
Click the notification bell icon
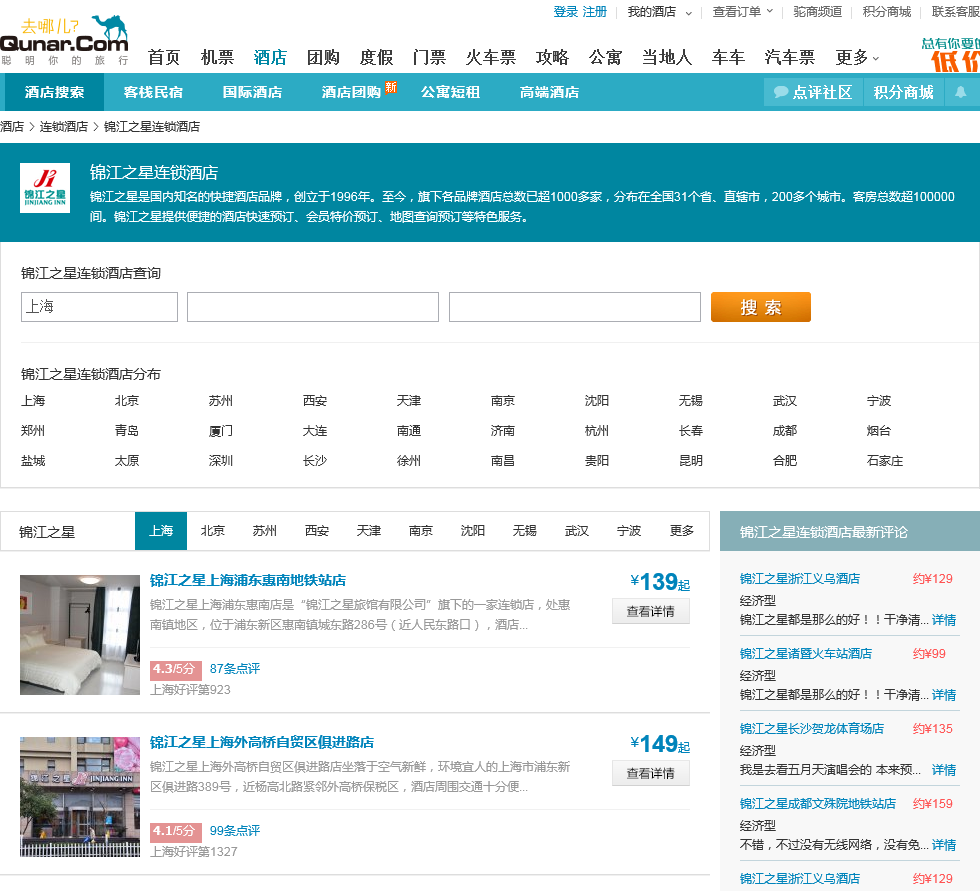coord(961,92)
